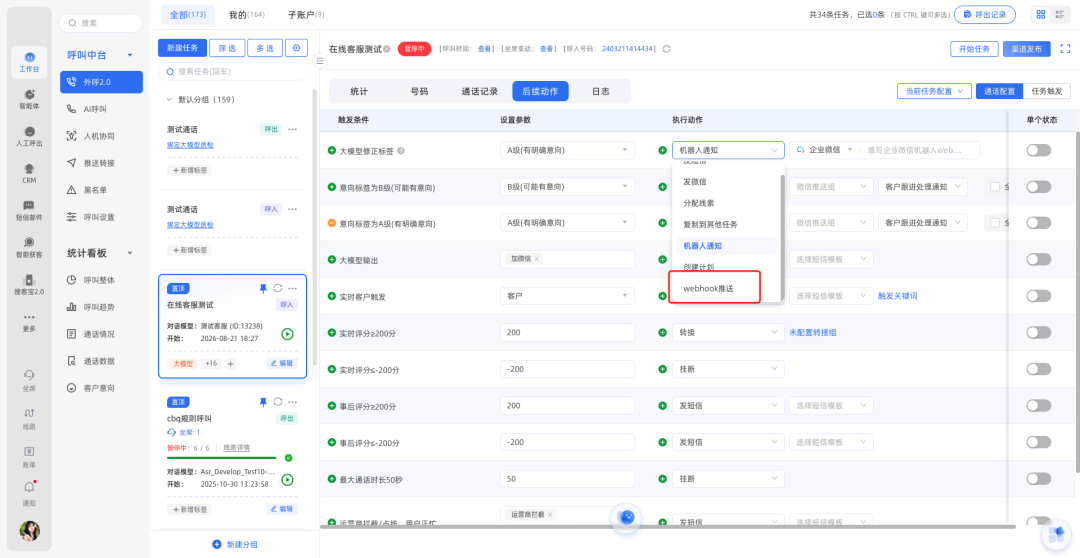This screenshot has height=558, width=1080.
Task: Click the refresh icon next to 呼入号码
Action: pos(667,48)
